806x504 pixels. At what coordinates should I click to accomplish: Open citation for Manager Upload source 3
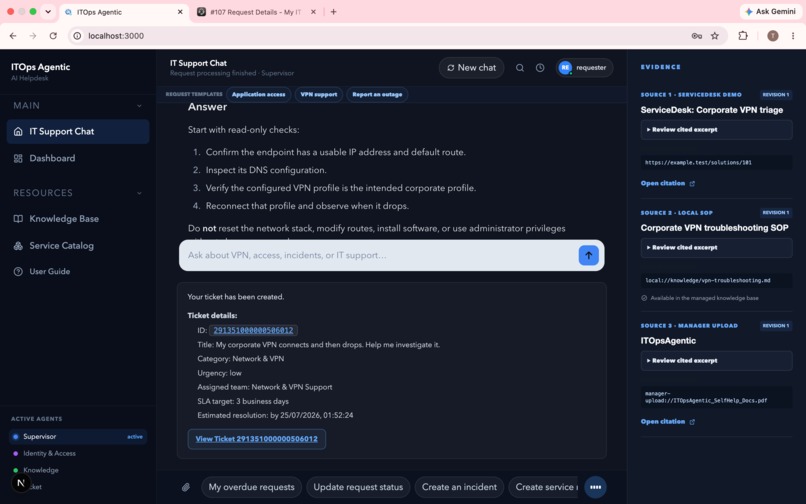pos(667,422)
